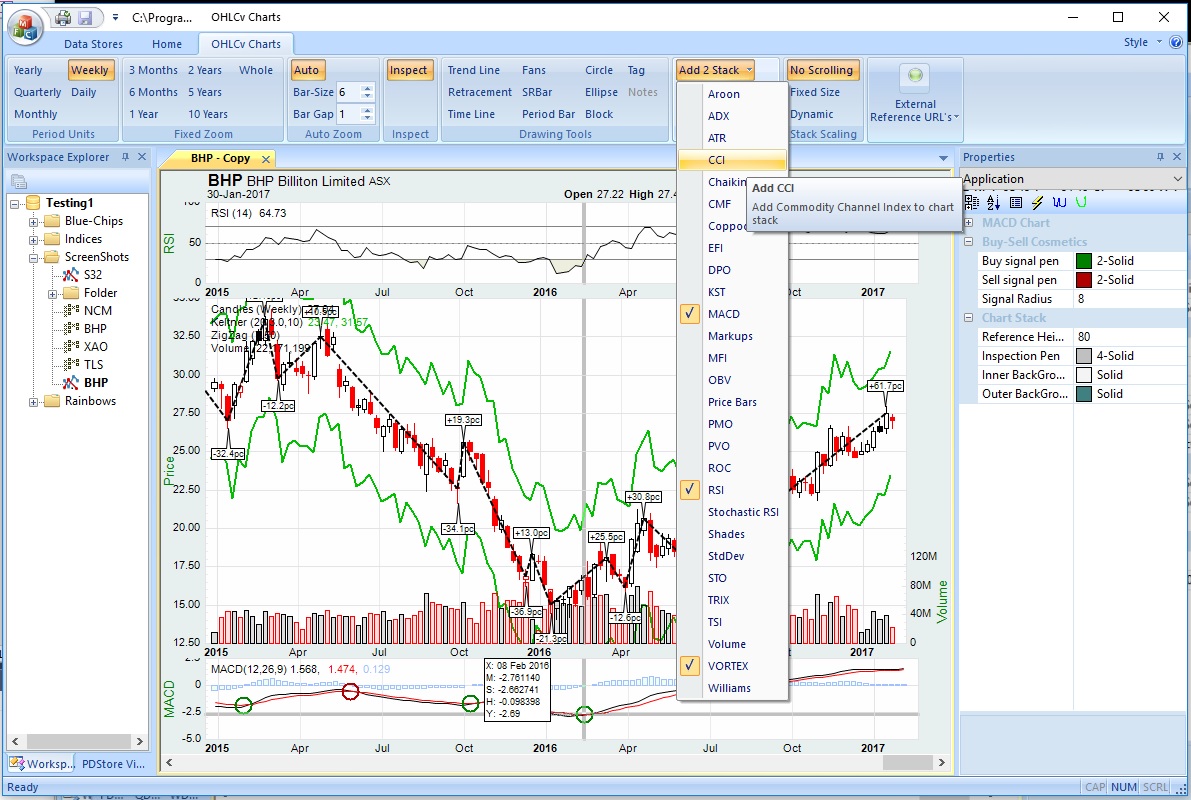Collapse the Chart Stack property group
The width and height of the screenshot is (1191, 800).
click(968, 318)
